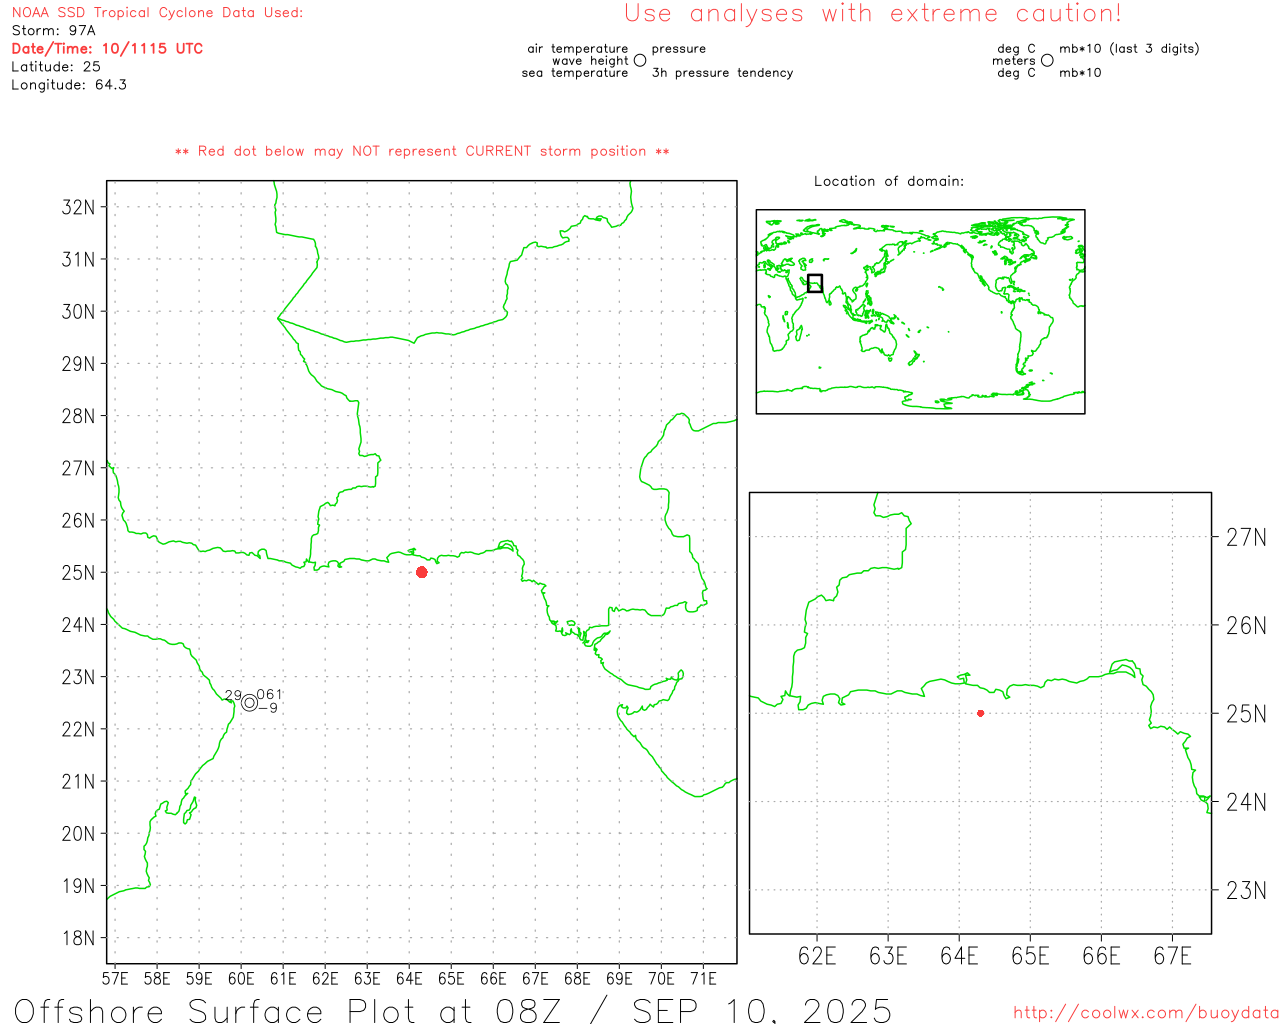This screenshot has height=1024, width=1280.
Task: Click the 'meters' units label
Action: 1014,60
